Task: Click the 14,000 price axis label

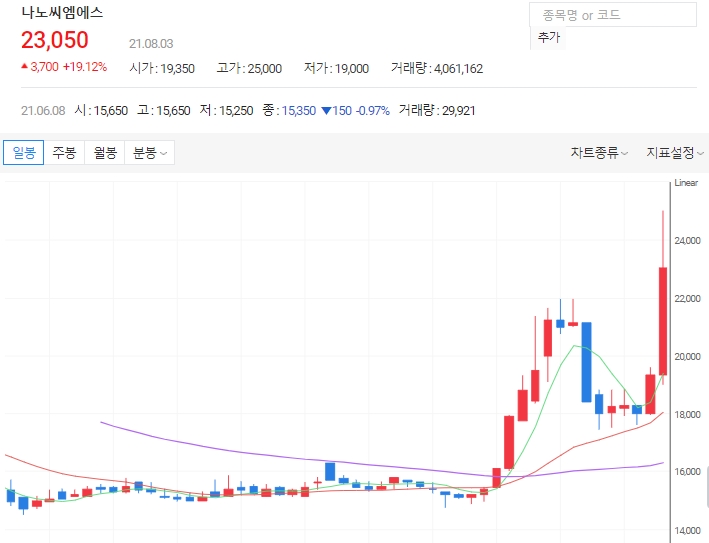Action: [687, 531]
